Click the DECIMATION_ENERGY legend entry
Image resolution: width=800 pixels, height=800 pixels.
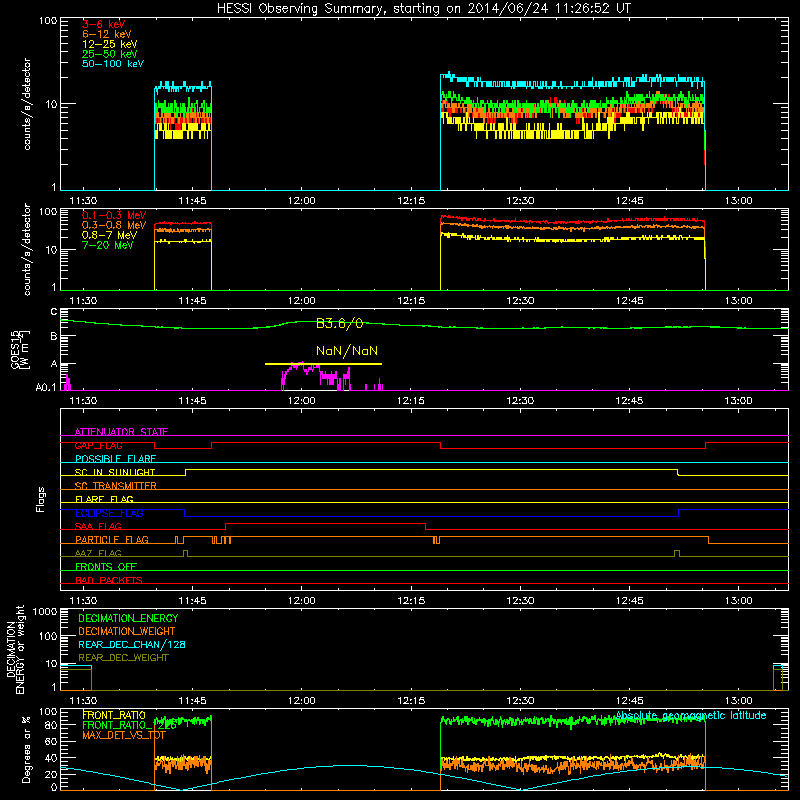tap(128, 618)
